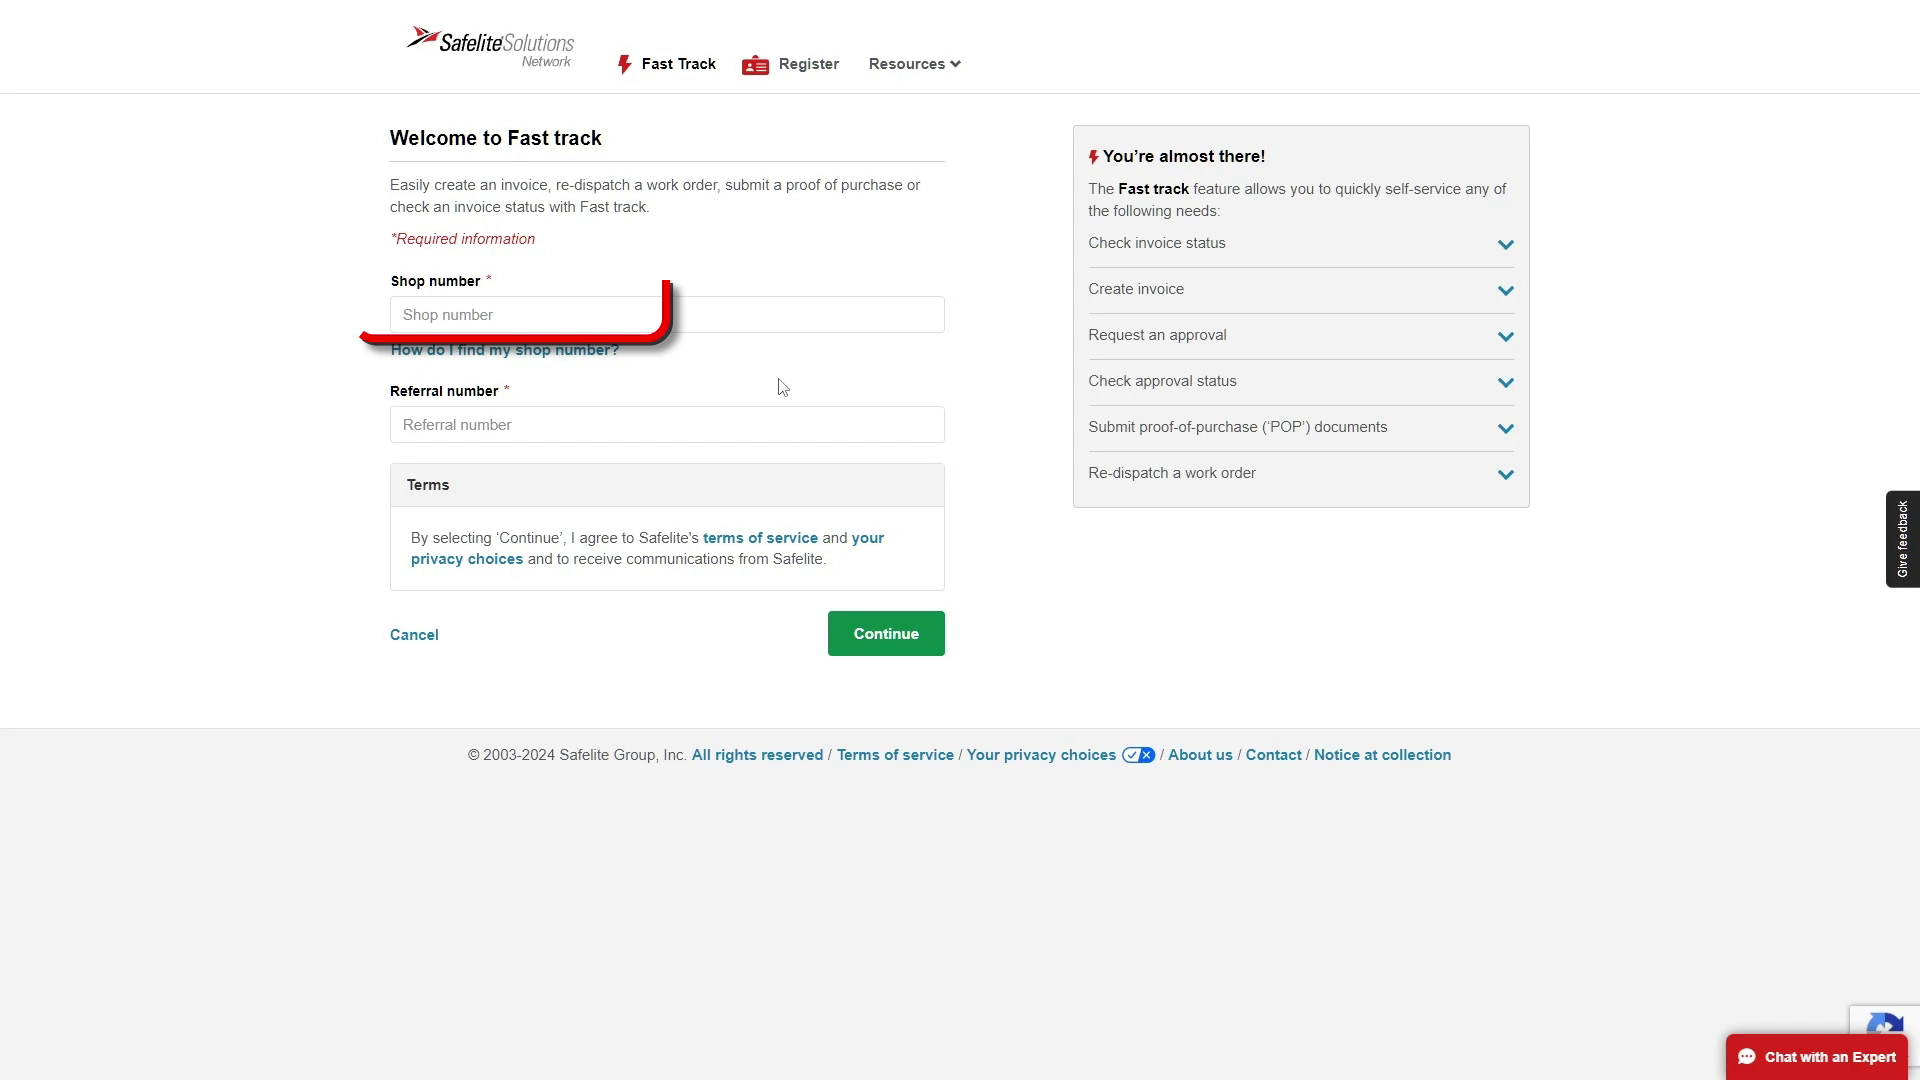Focus the Referral number input field
This screenshot has height=1080, width=1920.
[667, 425]
